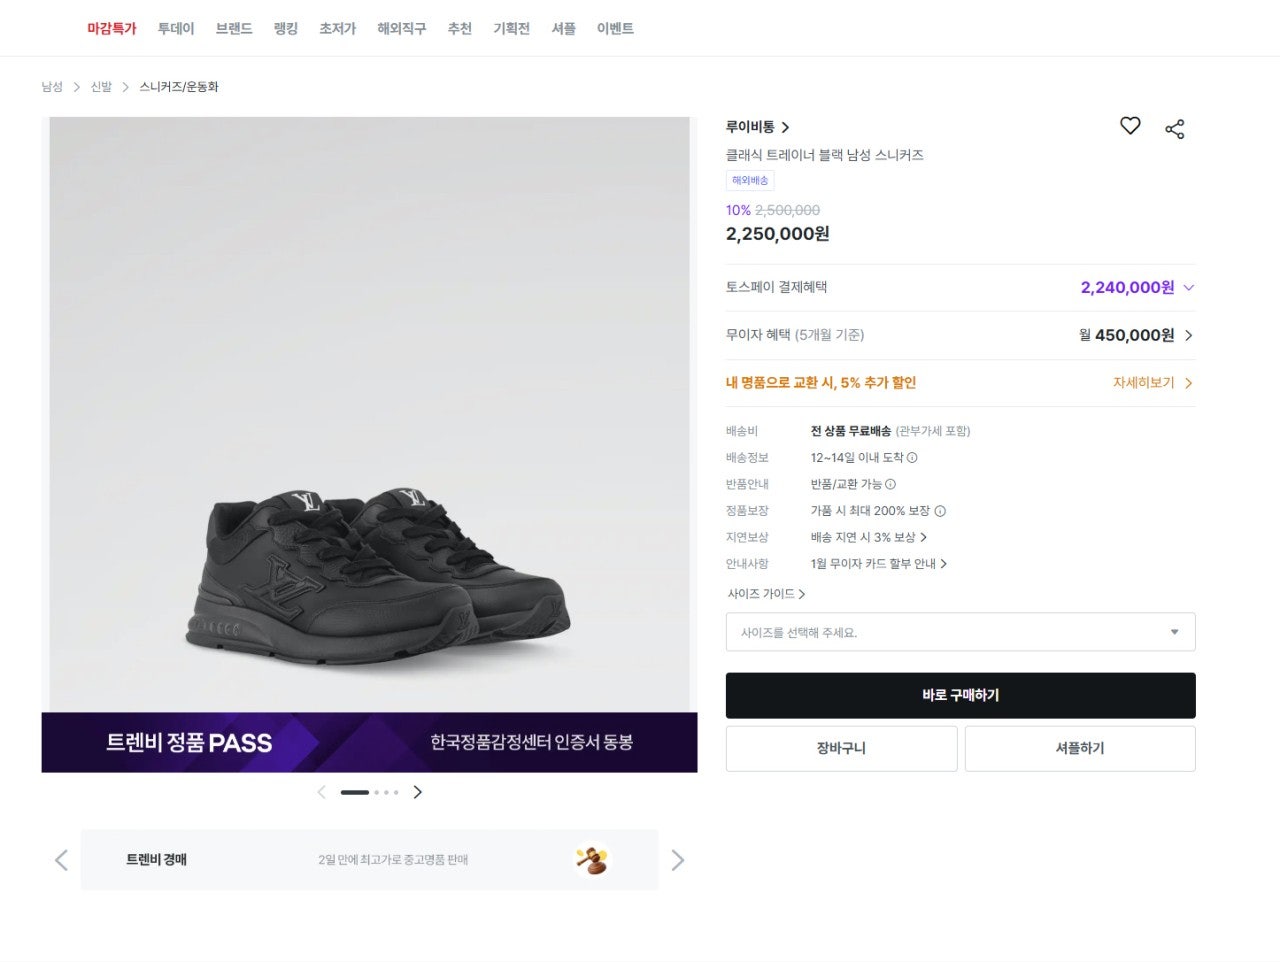
Task: Click the heart wishlist icon
Action: tap(1130, 126)
